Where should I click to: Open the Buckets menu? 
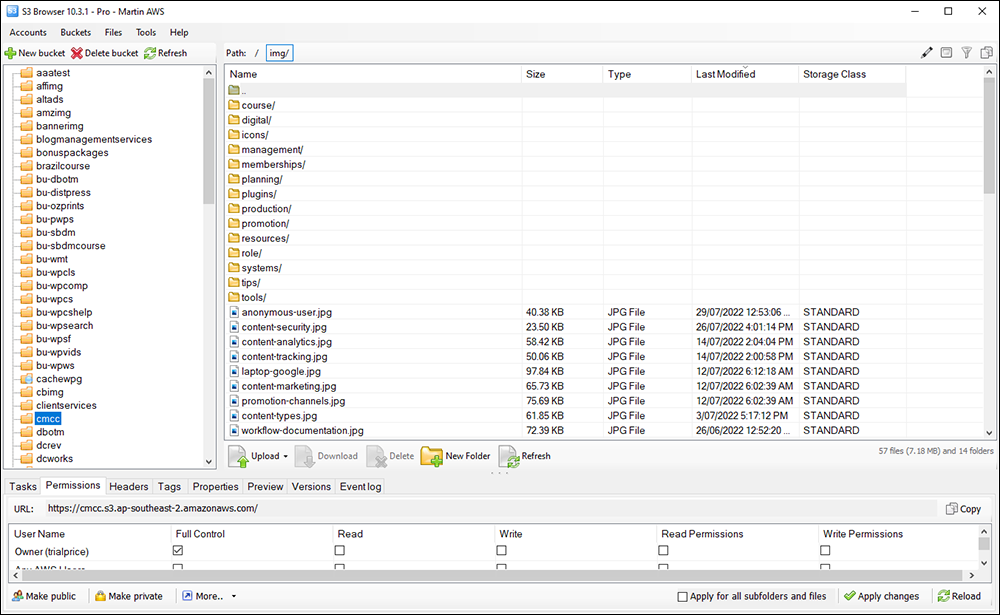pyautogui.click(x=76, y=33)
